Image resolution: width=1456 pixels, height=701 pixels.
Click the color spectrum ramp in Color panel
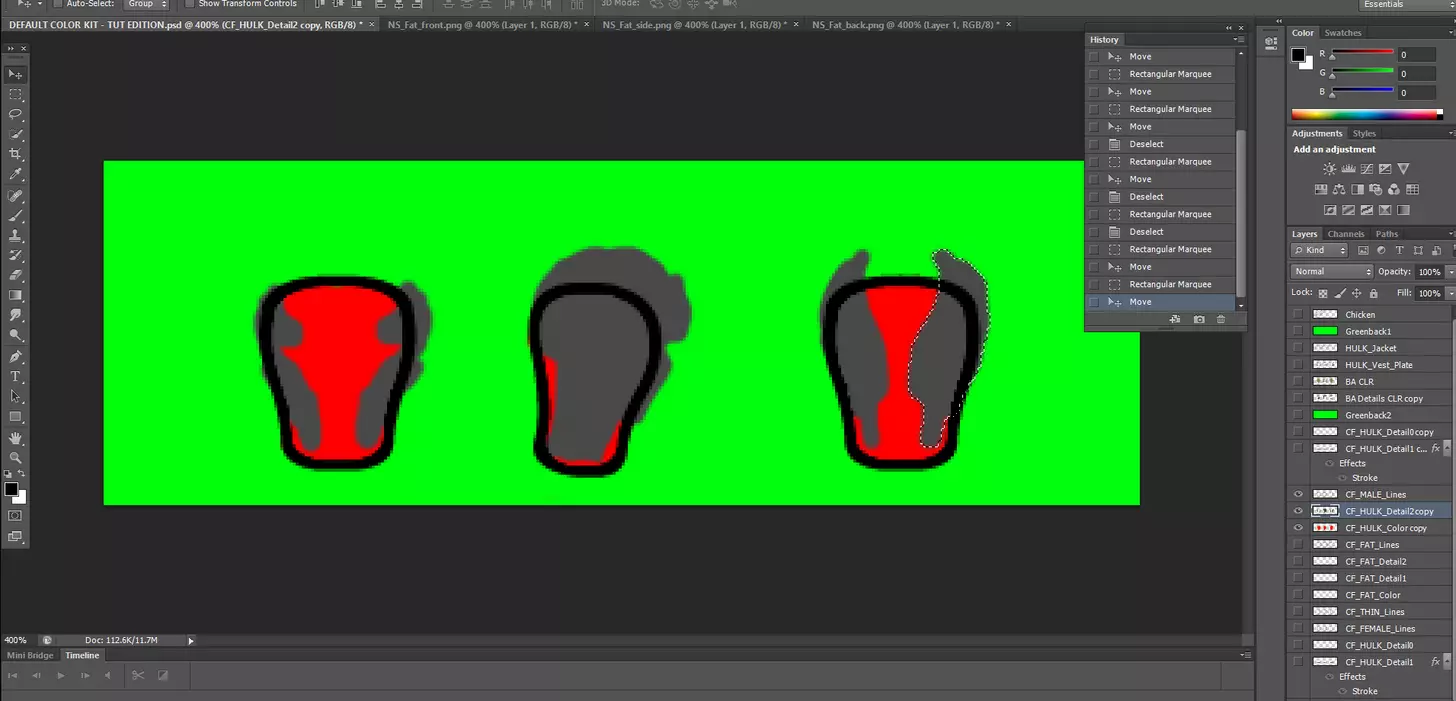tap(1367, 115)
